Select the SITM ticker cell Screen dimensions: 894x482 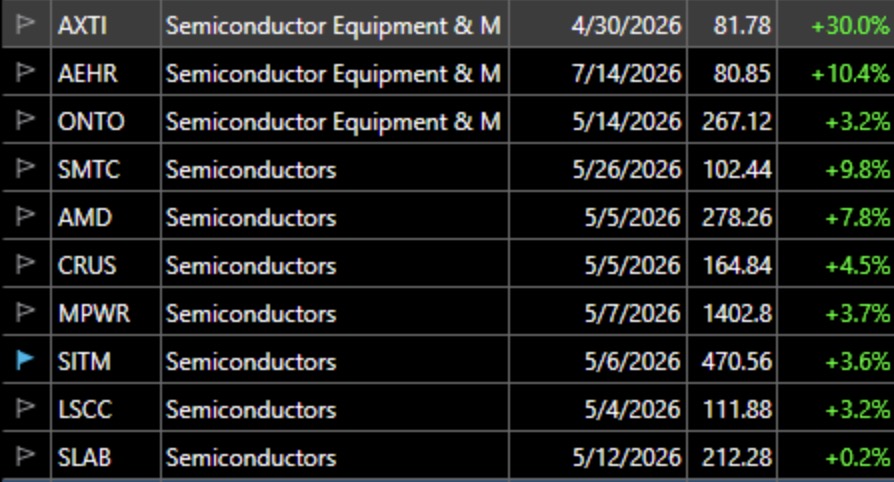84,362
